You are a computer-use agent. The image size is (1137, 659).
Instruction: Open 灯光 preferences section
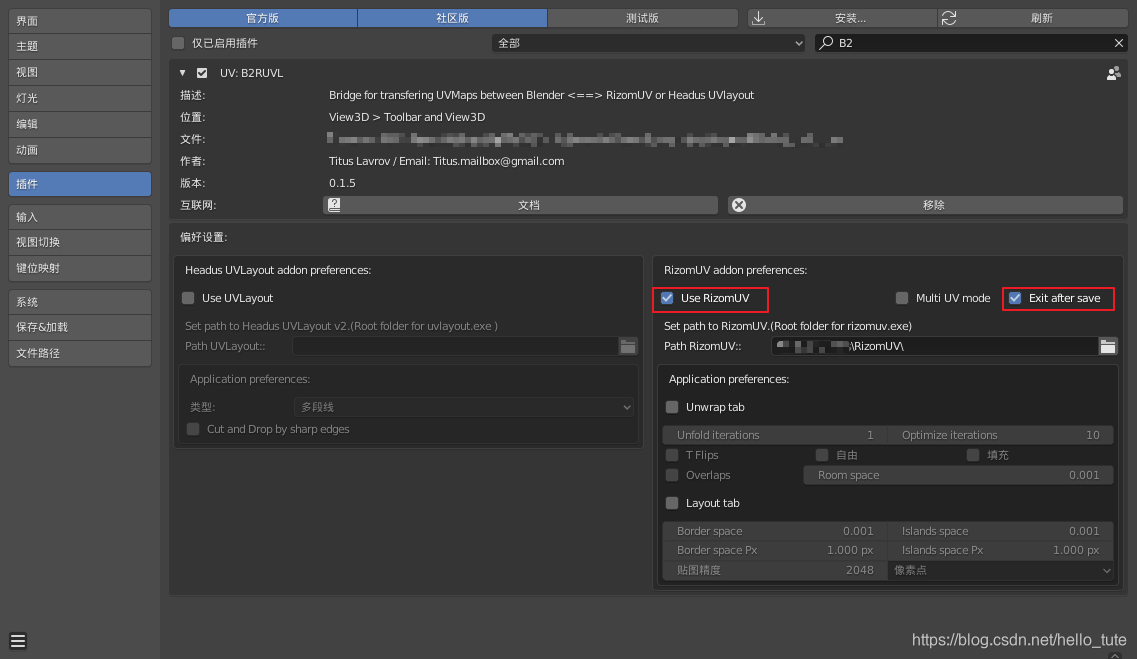[x=80, y=99]
